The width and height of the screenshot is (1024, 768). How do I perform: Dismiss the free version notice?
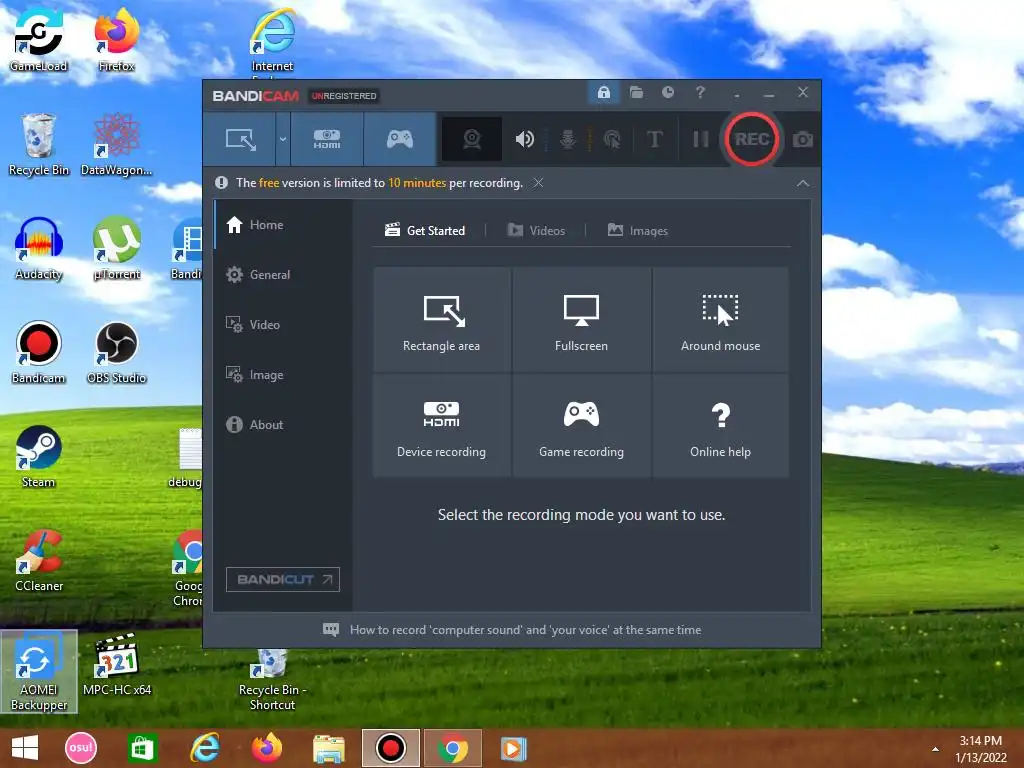coord(538,183)
